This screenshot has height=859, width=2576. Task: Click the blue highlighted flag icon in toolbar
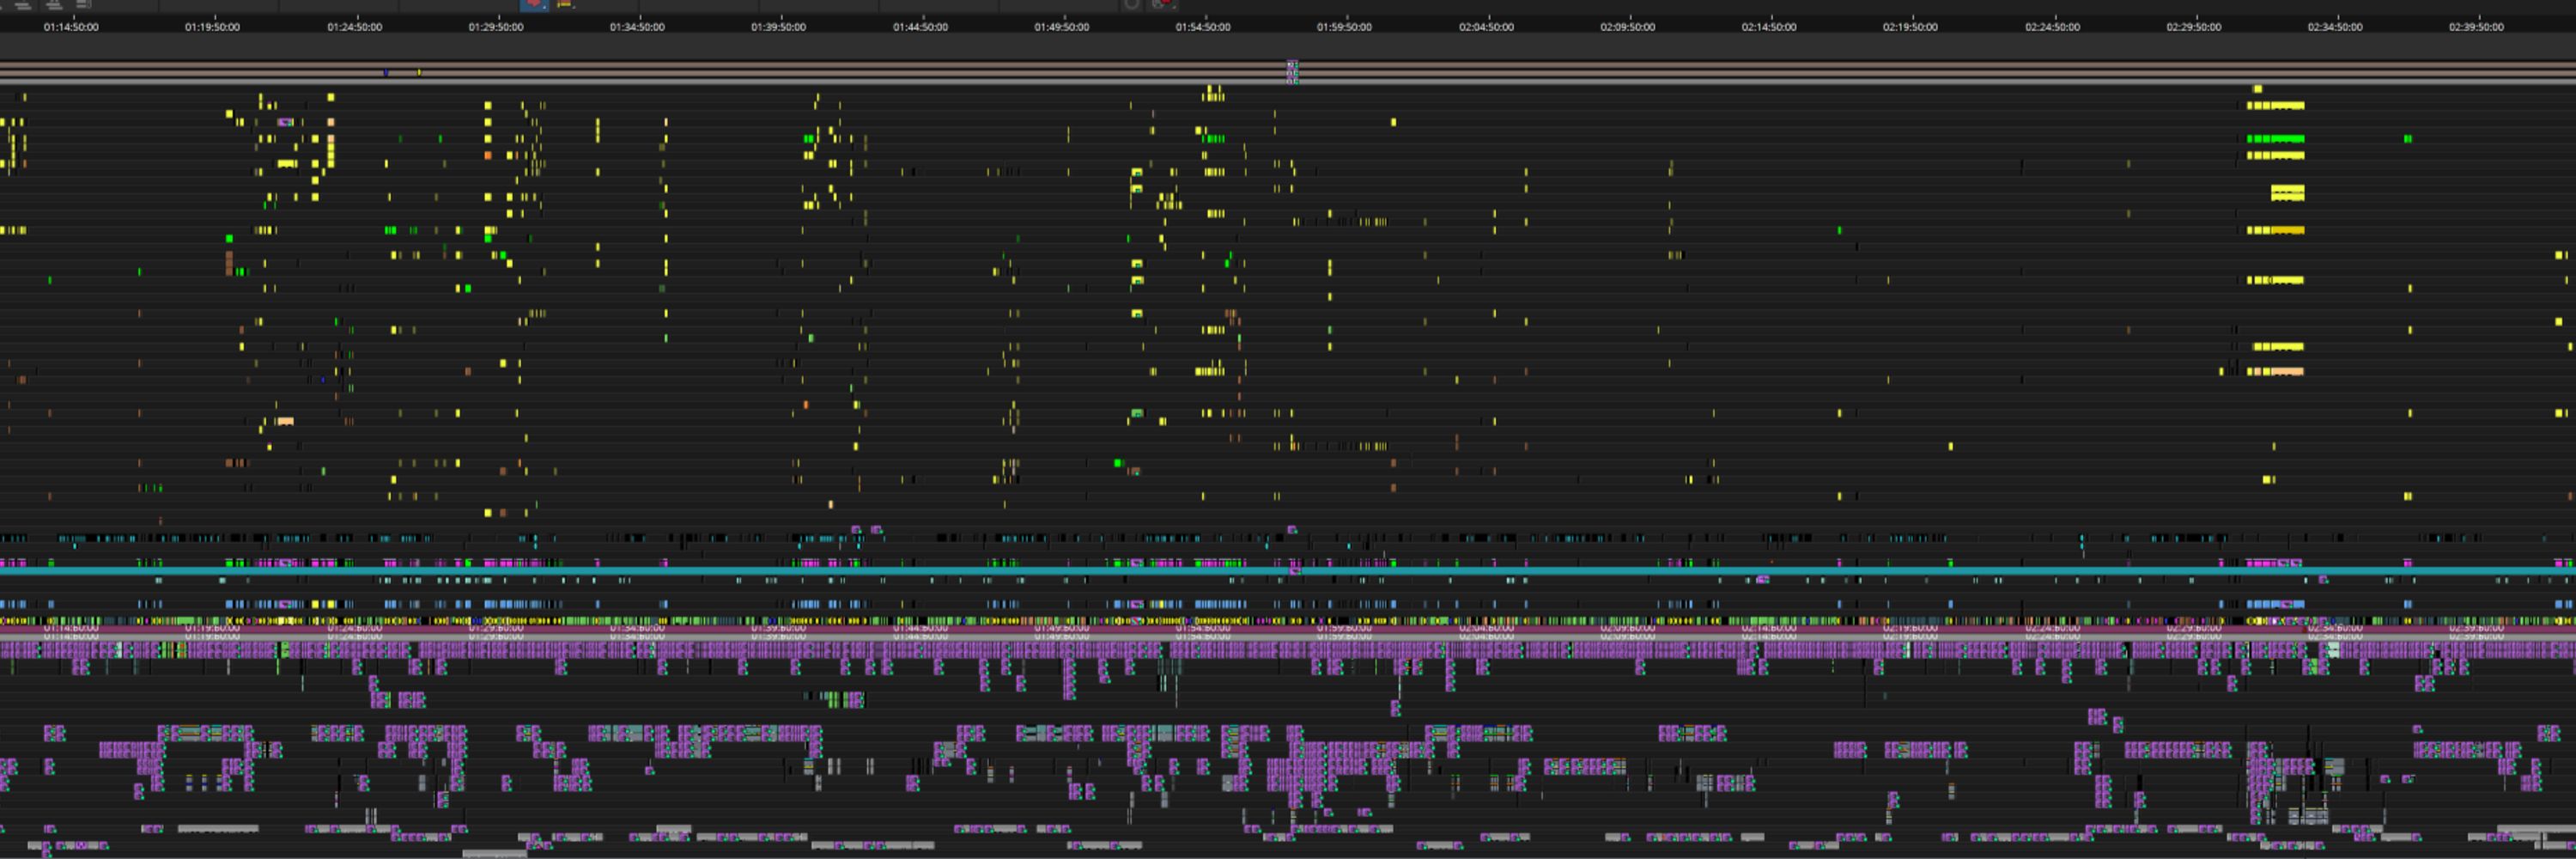pos(533,5)
